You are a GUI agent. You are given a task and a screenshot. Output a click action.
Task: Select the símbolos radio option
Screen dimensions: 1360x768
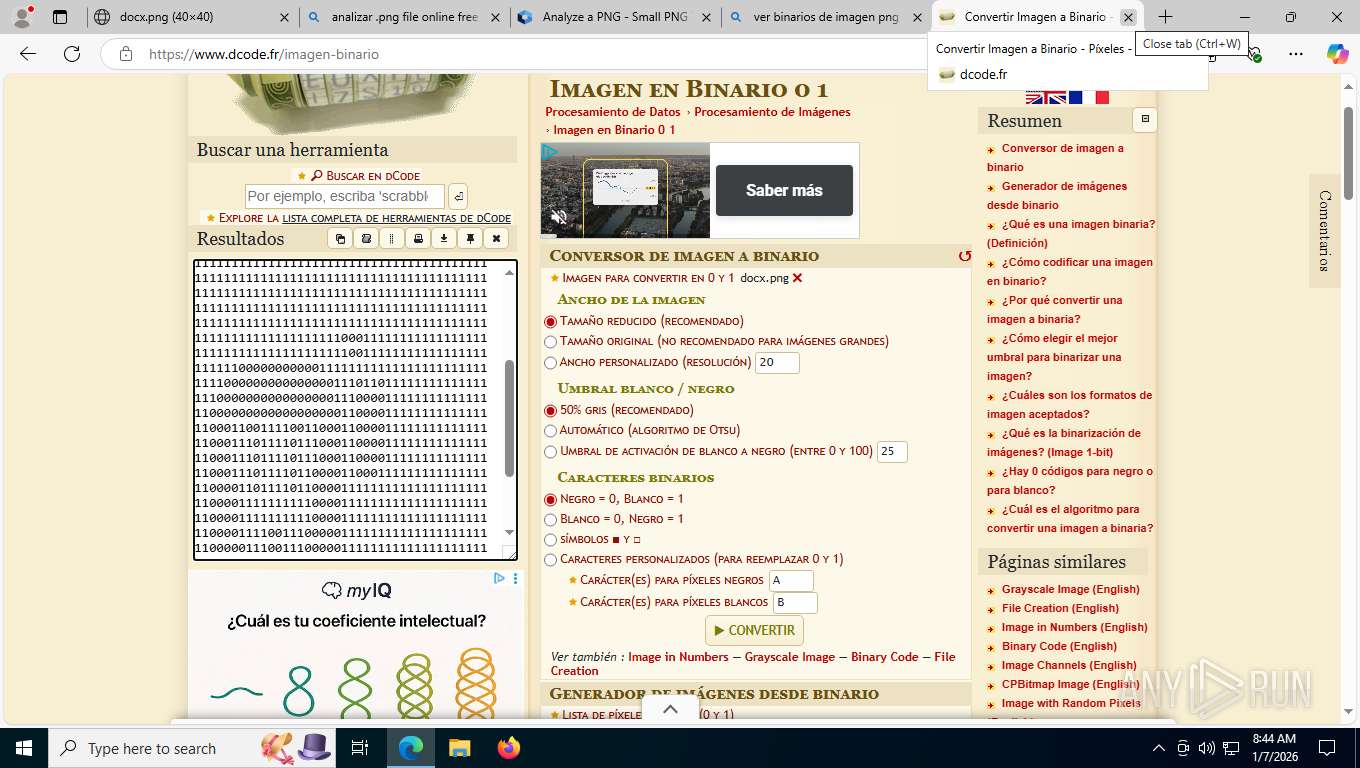tap(550, 540)
